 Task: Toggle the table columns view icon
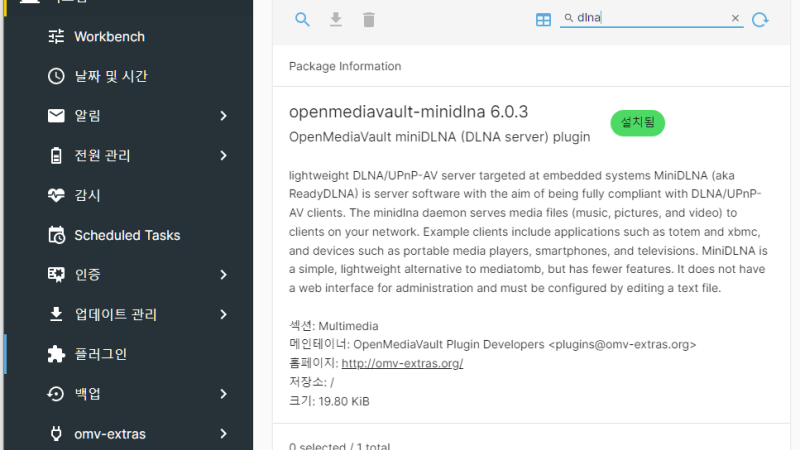coord(543,20)
